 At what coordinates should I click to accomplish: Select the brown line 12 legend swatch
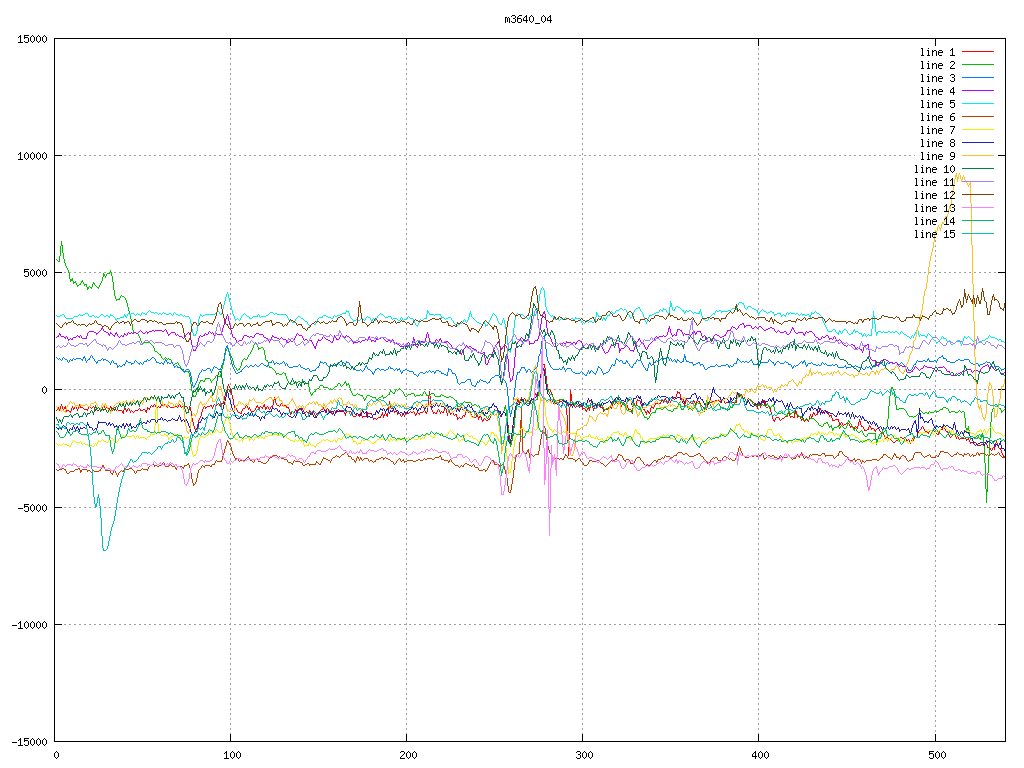[978, 195]
